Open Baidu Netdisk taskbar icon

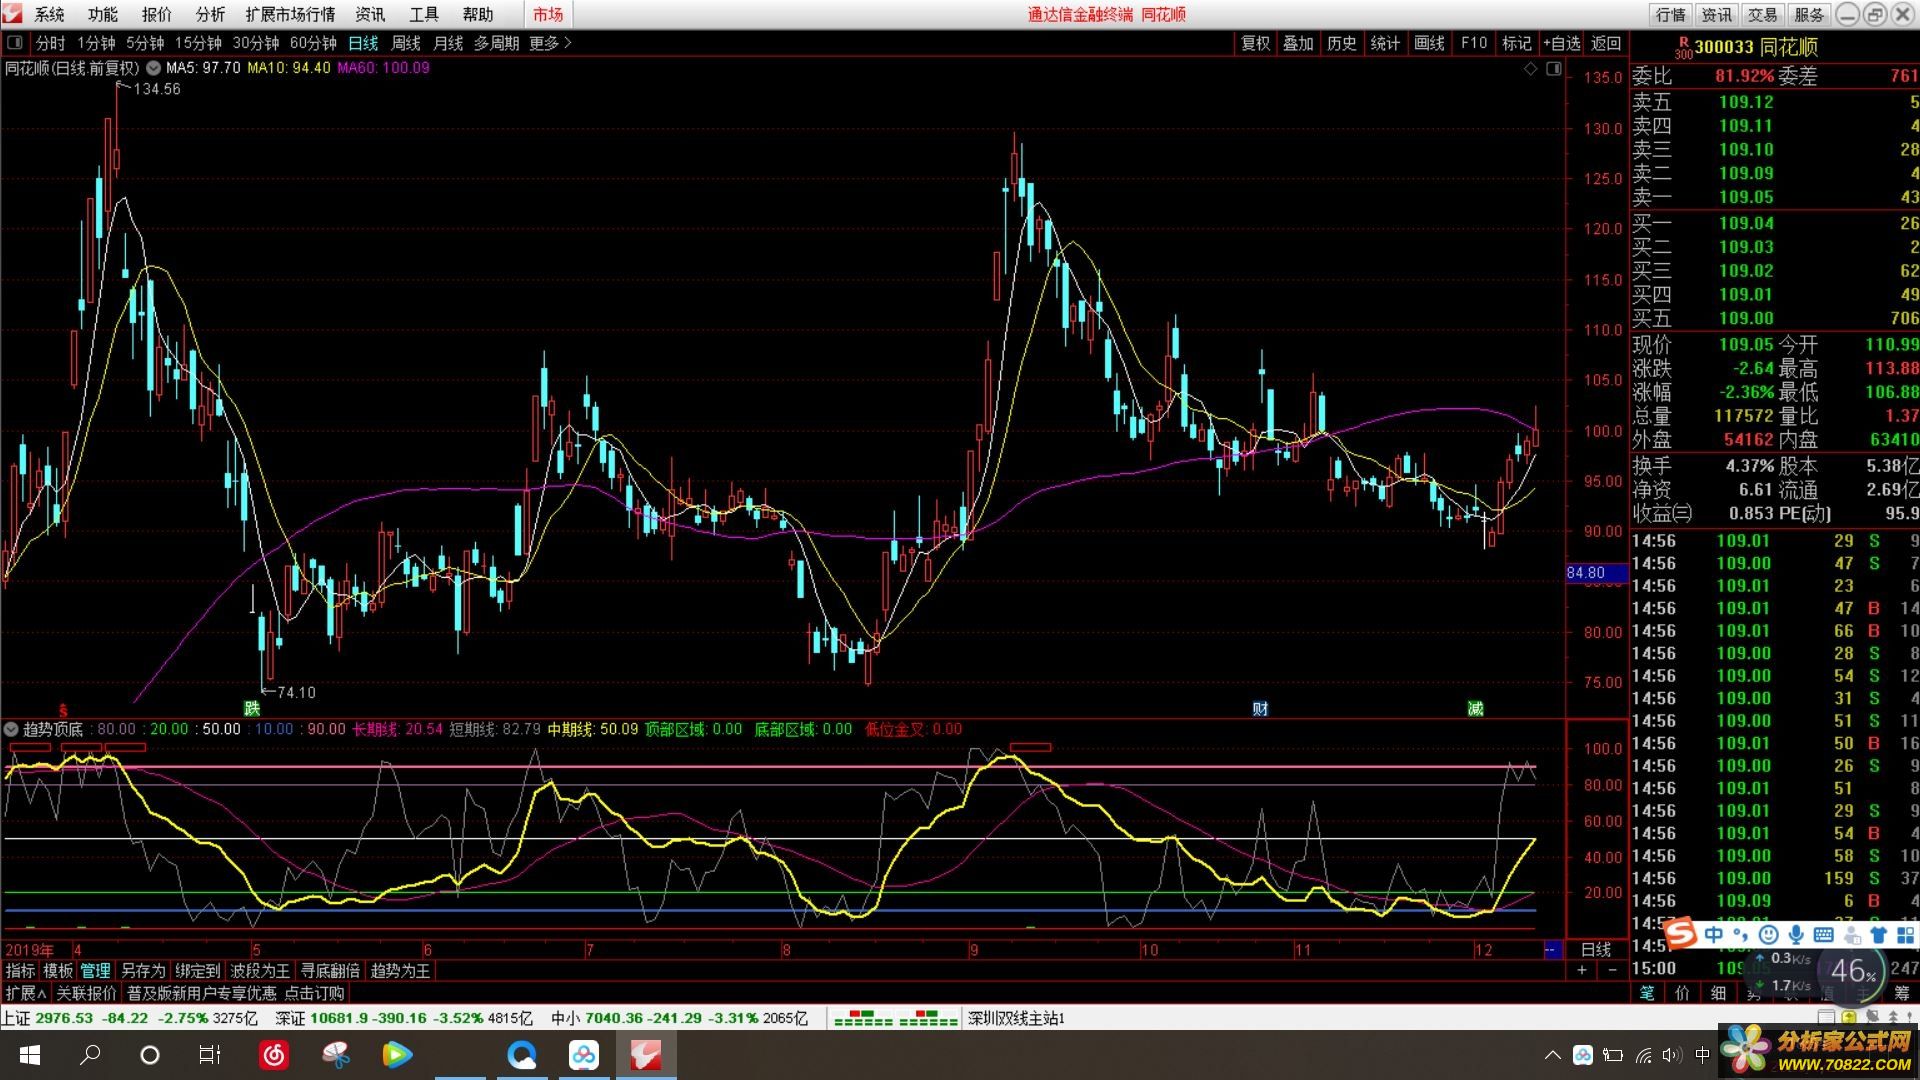584,1055
